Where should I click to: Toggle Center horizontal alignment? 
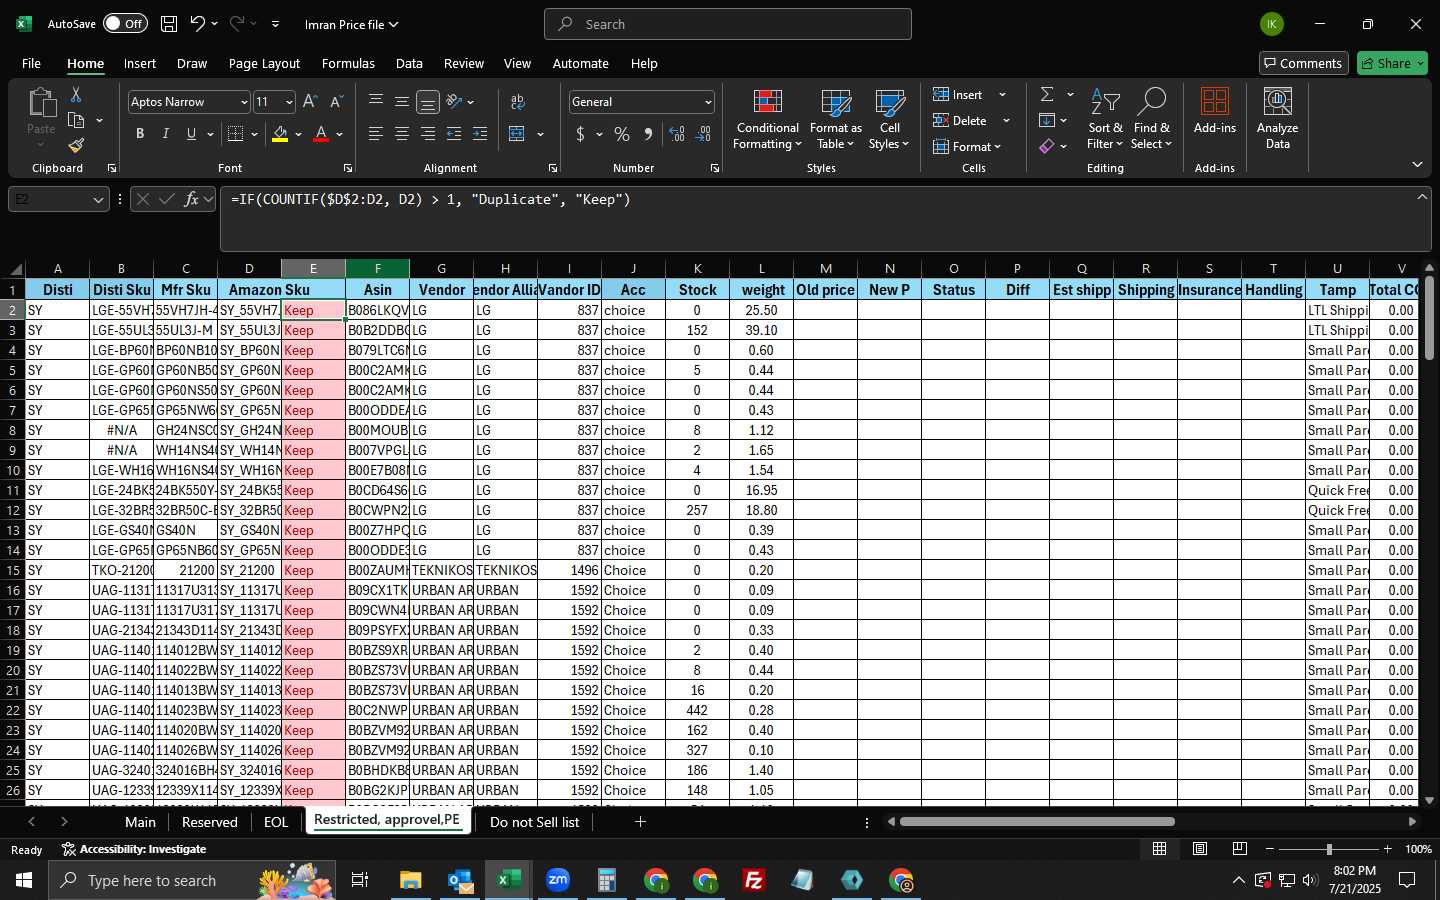click(x=402, y=134)
